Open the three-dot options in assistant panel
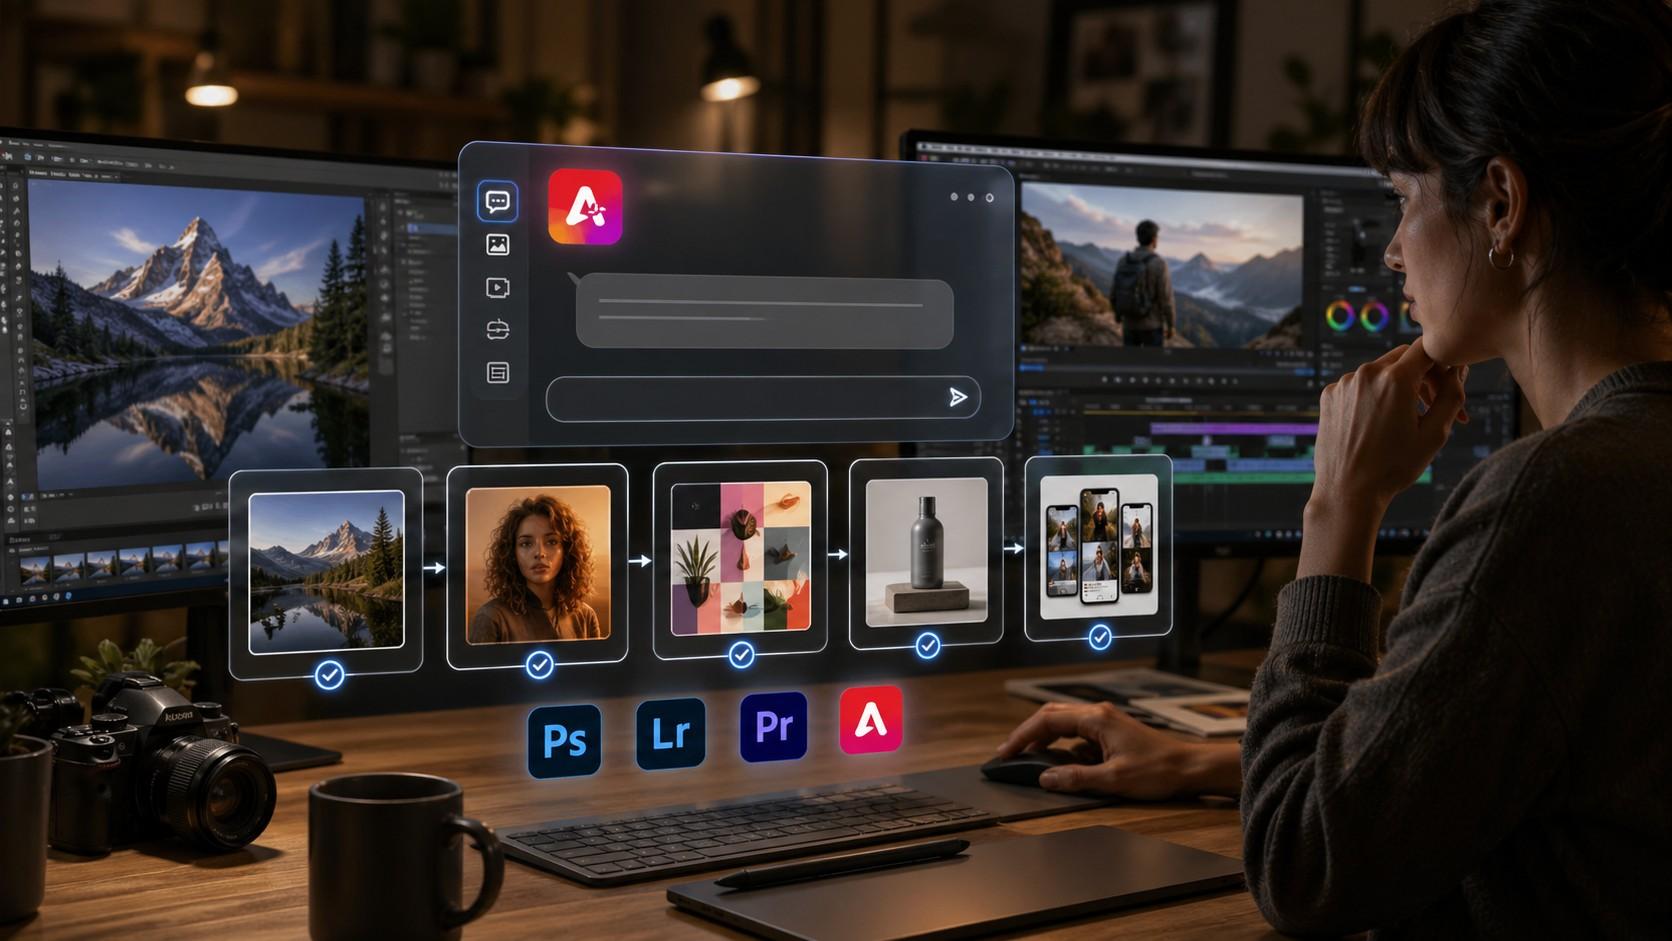1672x941 pixels. point(971,197)
